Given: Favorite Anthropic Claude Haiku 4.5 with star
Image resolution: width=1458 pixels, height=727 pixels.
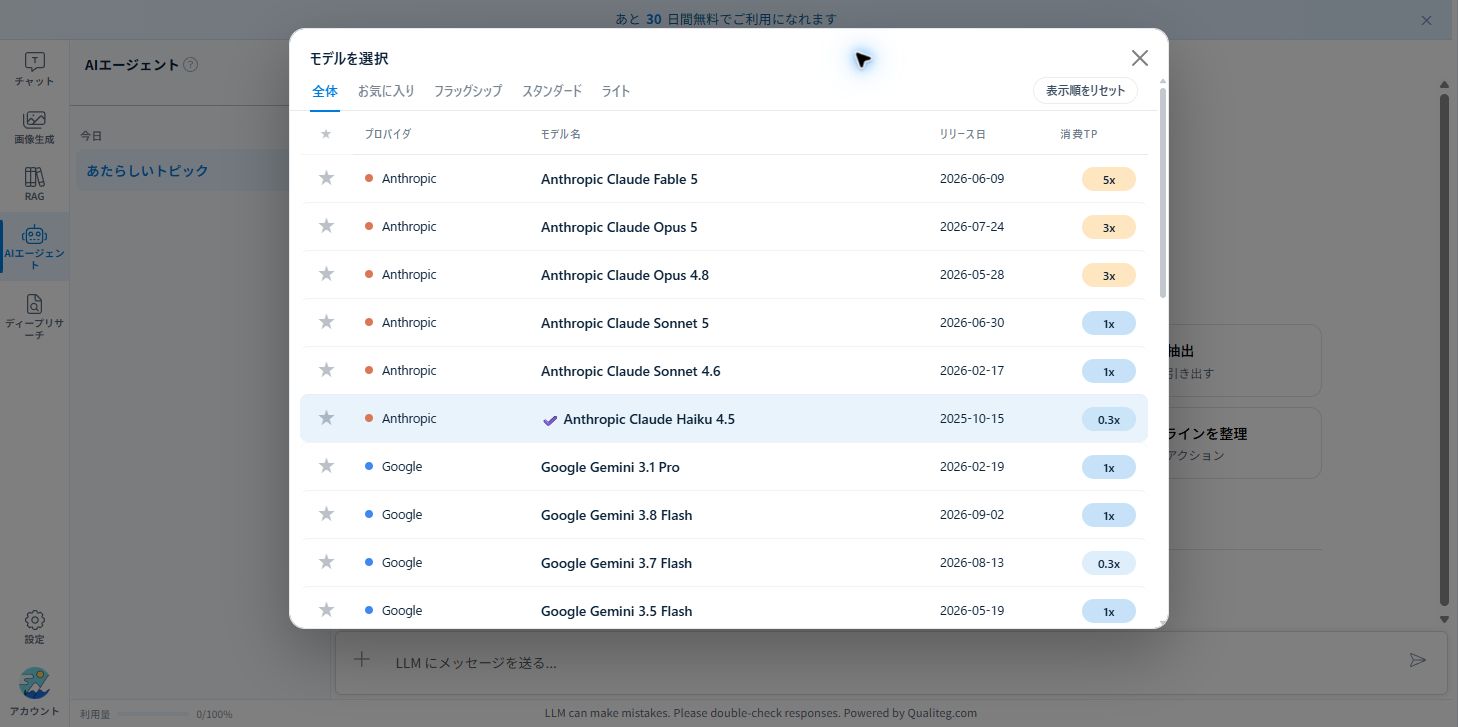Looking at the screenshot, I should (x=326, y=418).
